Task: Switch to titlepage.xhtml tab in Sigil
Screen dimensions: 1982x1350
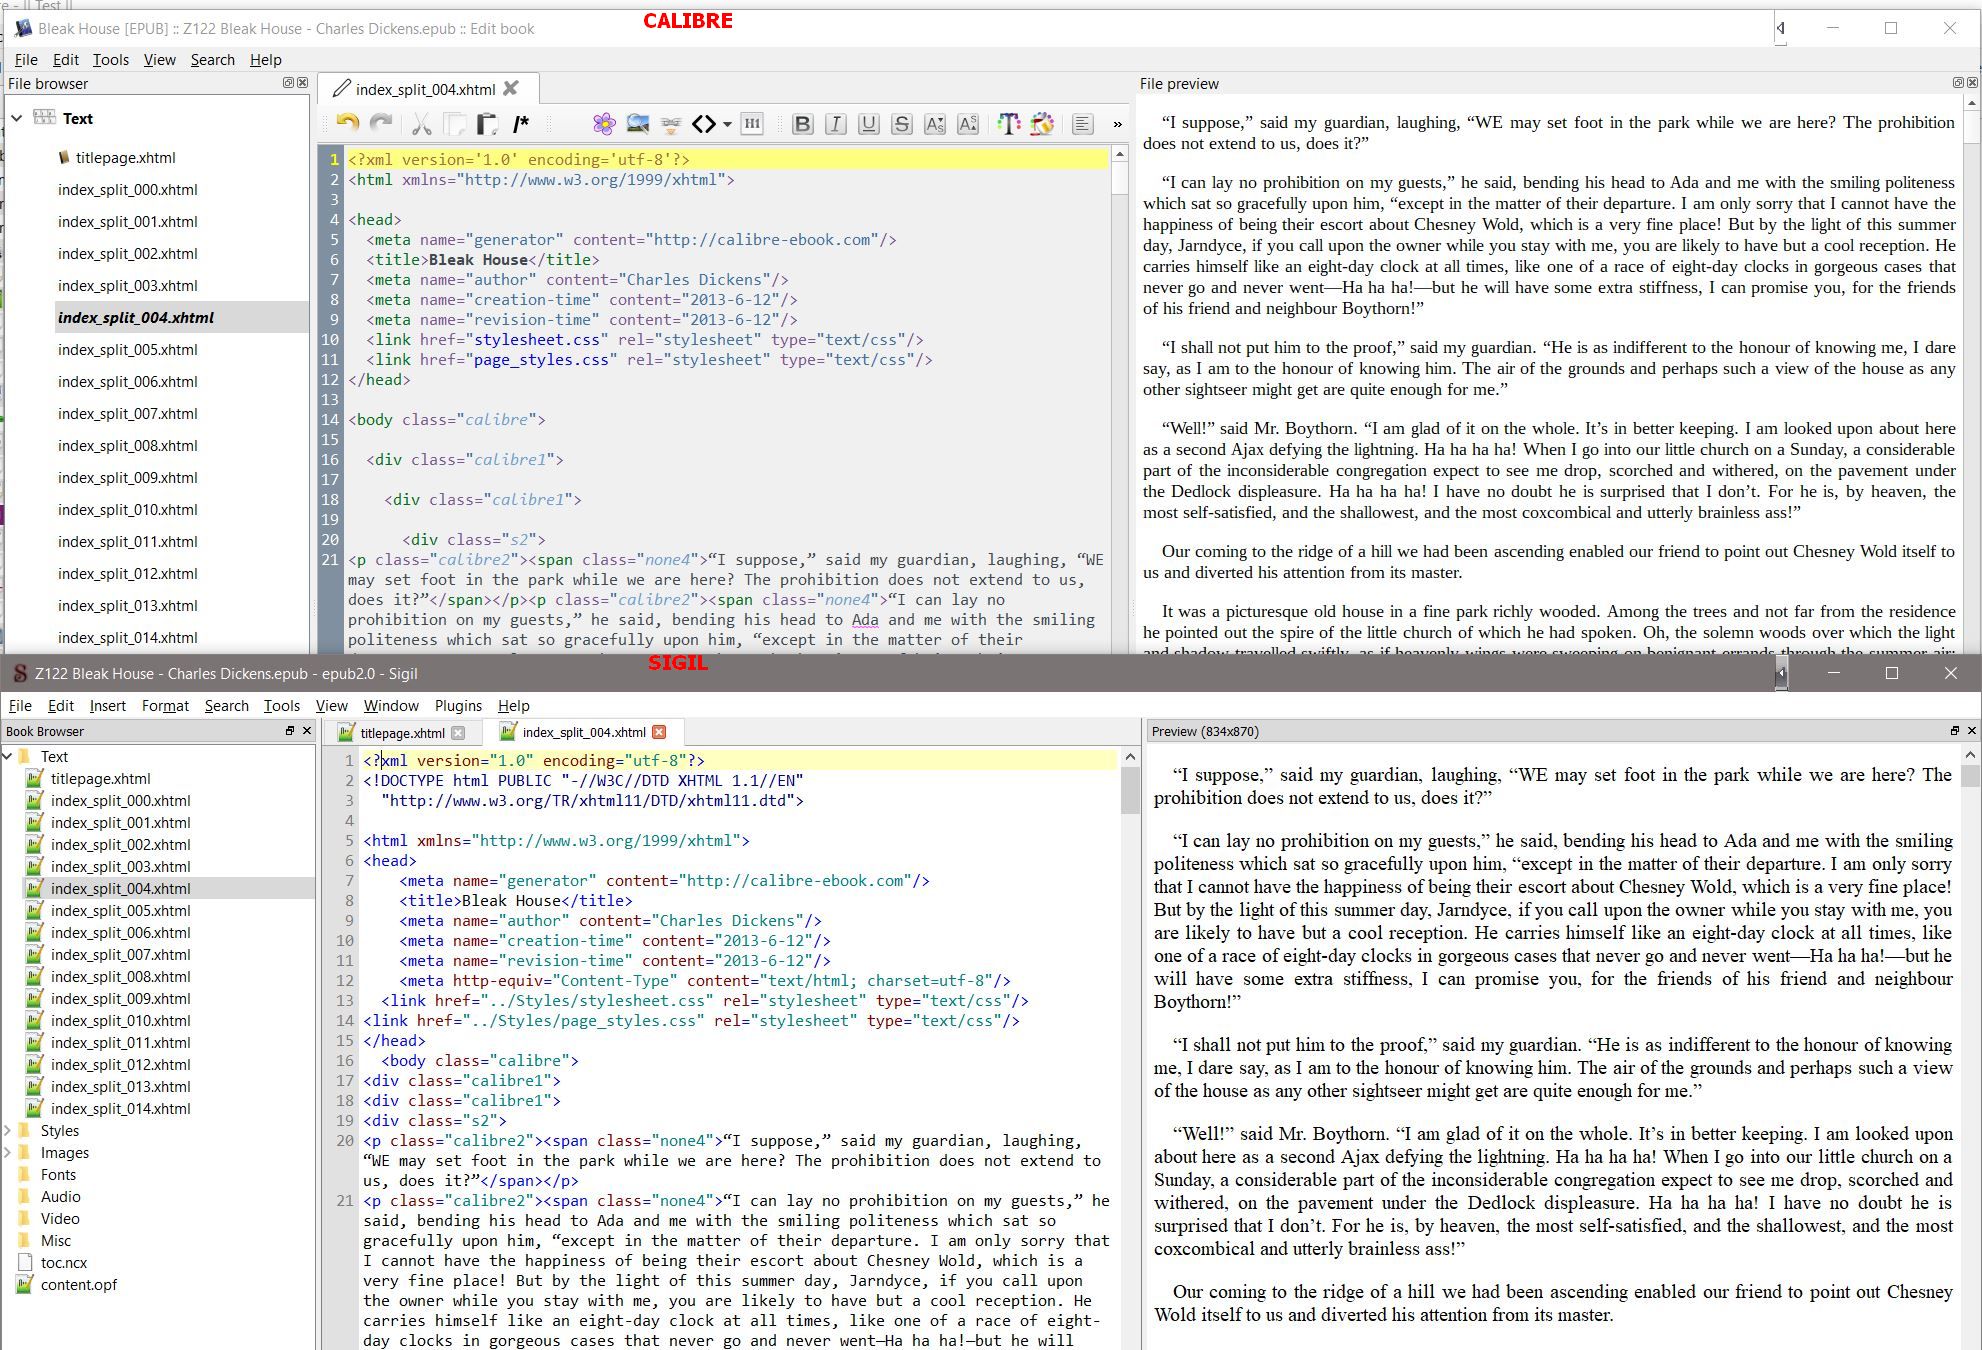Action: pos(402,733)
